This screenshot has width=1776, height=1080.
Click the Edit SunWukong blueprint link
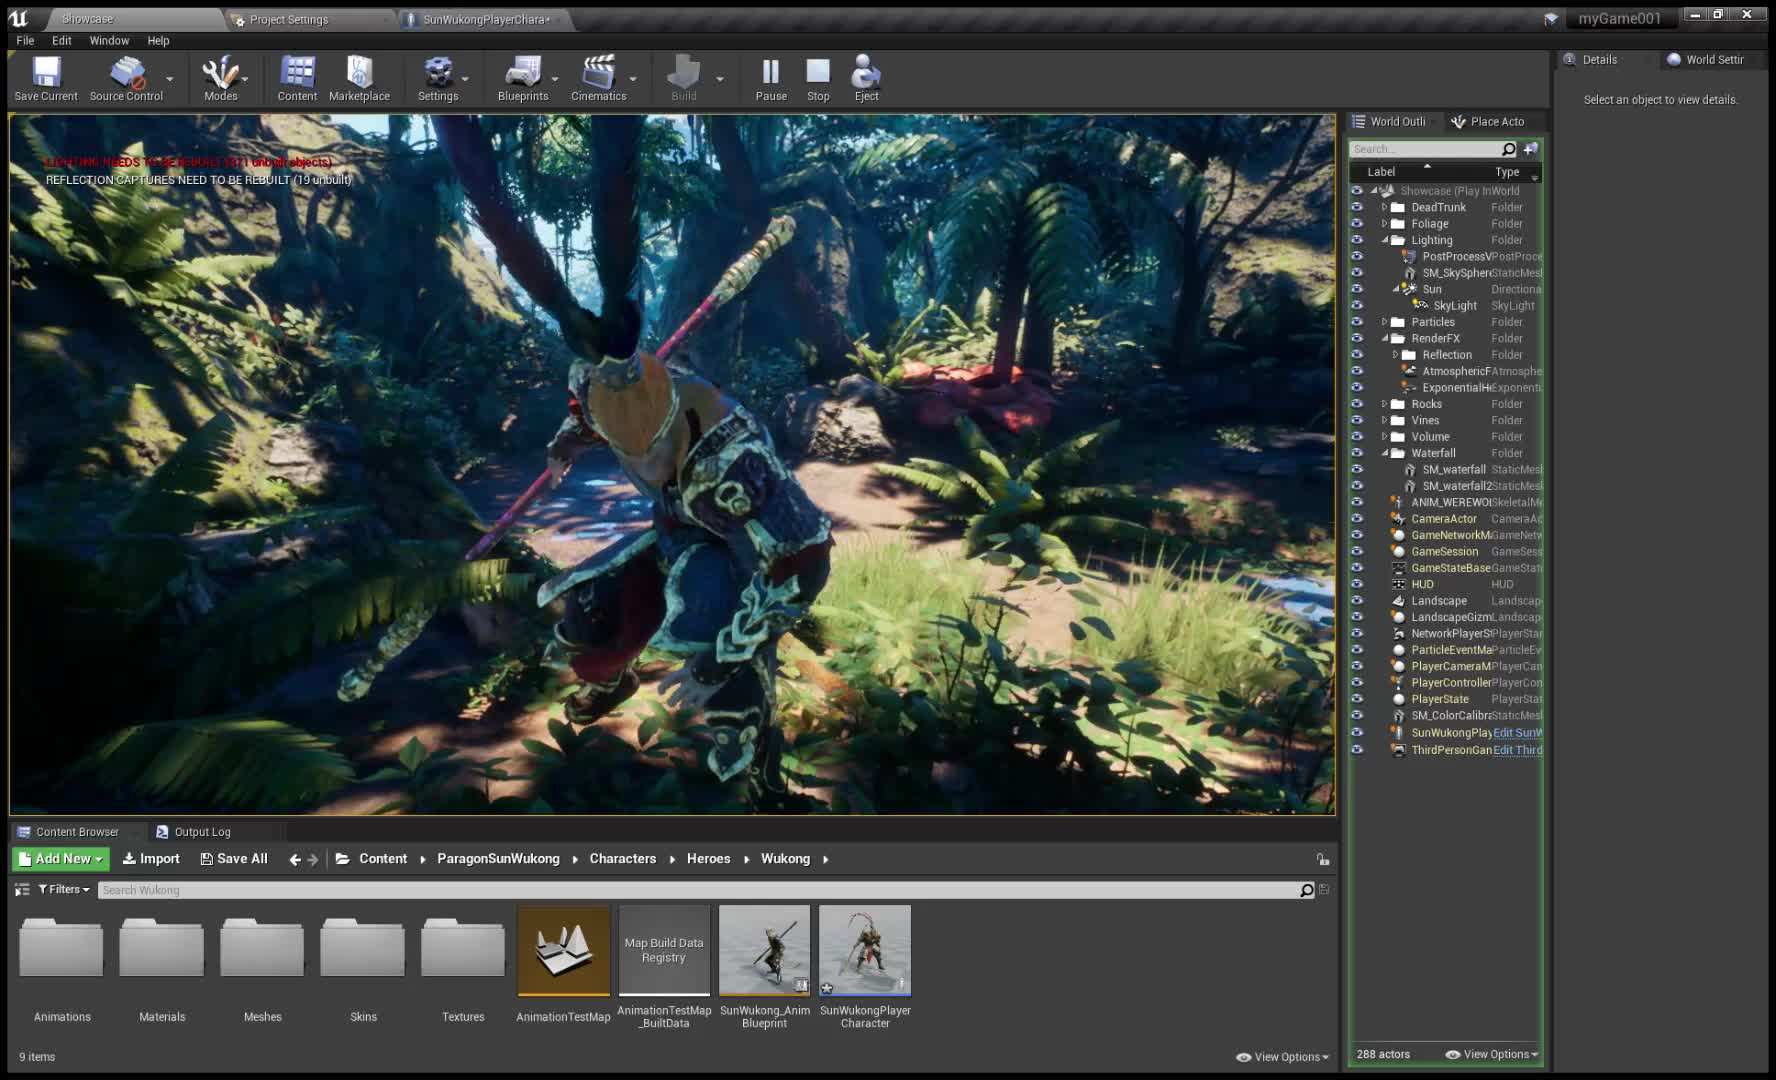[x=1517, y=733]
